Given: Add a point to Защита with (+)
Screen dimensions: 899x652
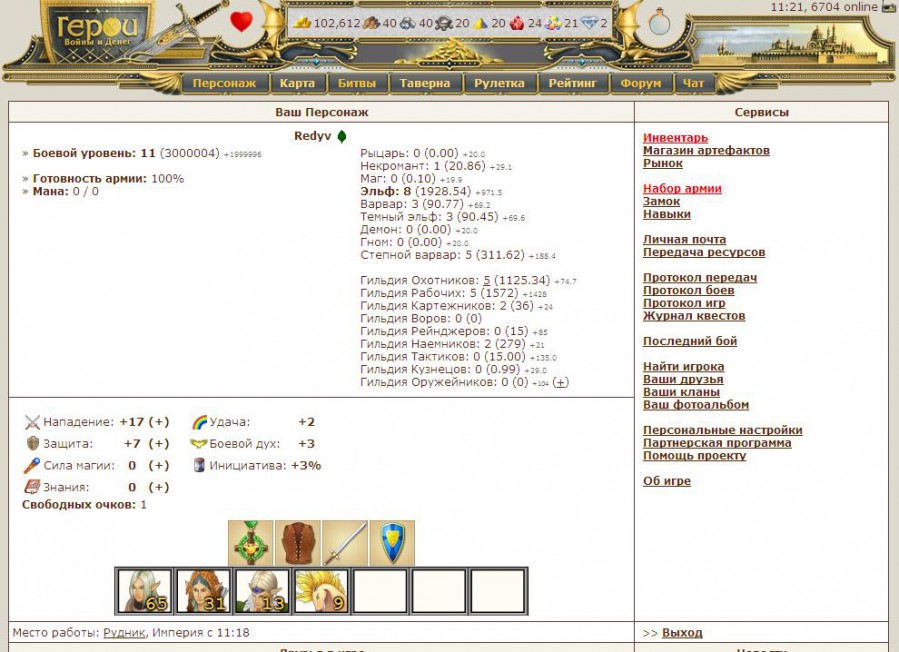Looking at the screenshot, I should pos(159,444).
